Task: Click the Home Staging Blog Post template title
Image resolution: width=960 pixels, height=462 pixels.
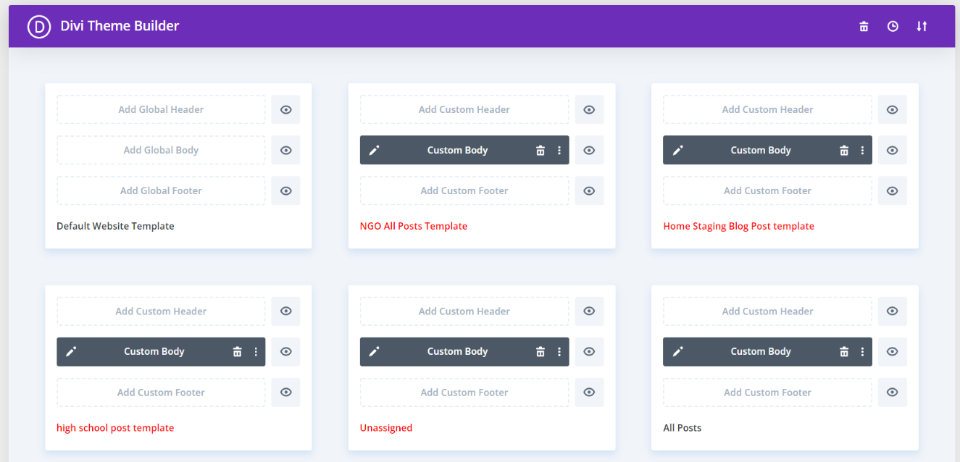Action: tap(738, 226)
